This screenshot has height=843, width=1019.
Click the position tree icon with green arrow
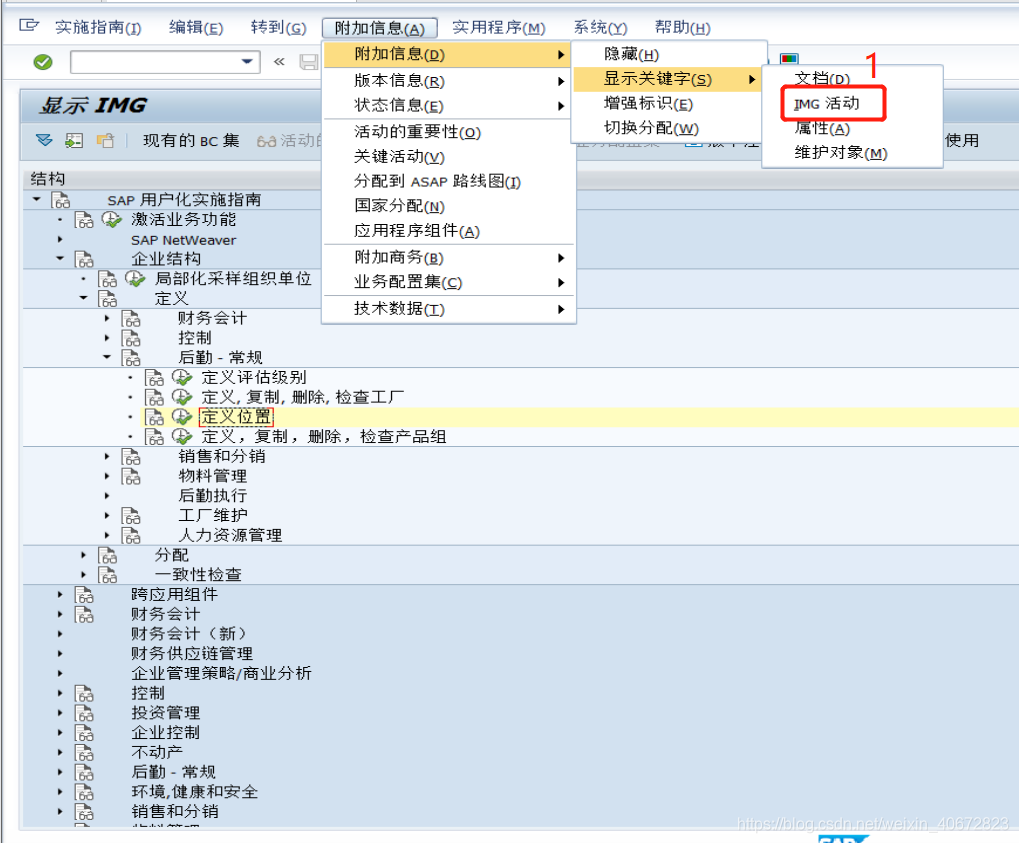click(x=74, y=140)
